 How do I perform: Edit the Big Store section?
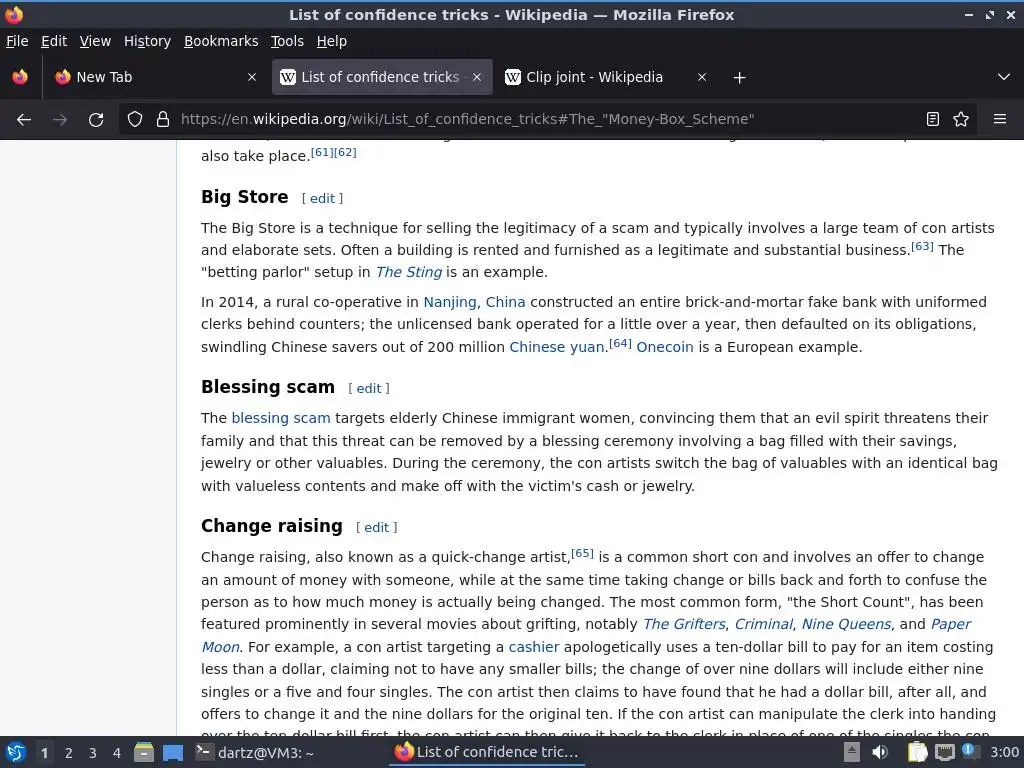(x=323, y=199)
